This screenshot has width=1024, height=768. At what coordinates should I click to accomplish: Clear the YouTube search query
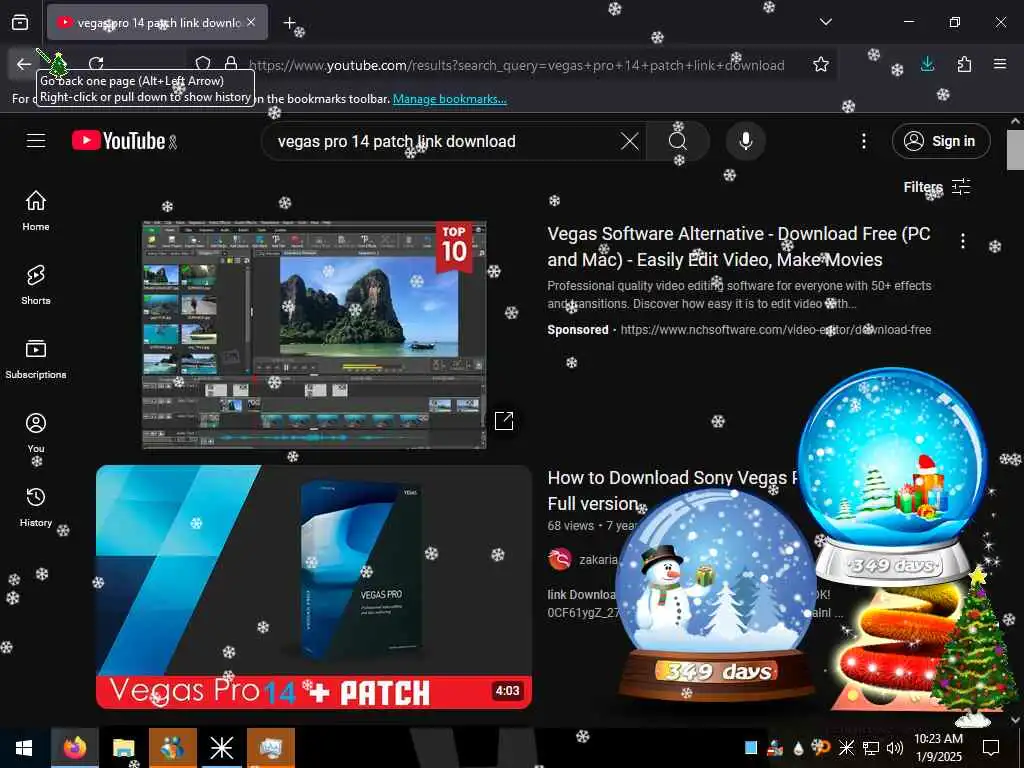[x=630, y=141]
